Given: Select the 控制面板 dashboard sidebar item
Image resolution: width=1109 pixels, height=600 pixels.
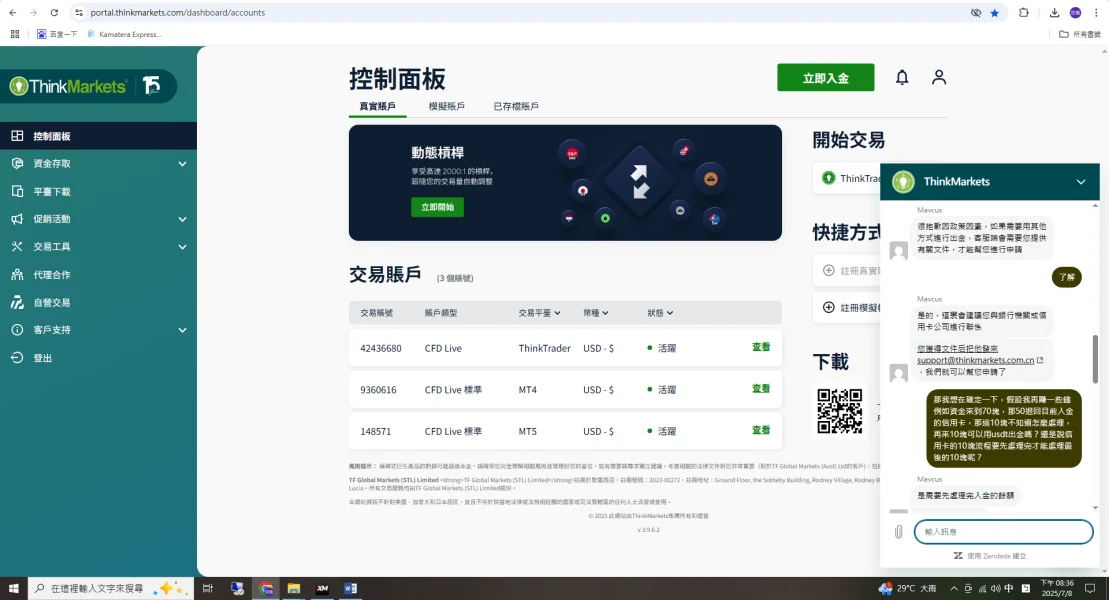Looking at the screenshot, I should (98, 136).
